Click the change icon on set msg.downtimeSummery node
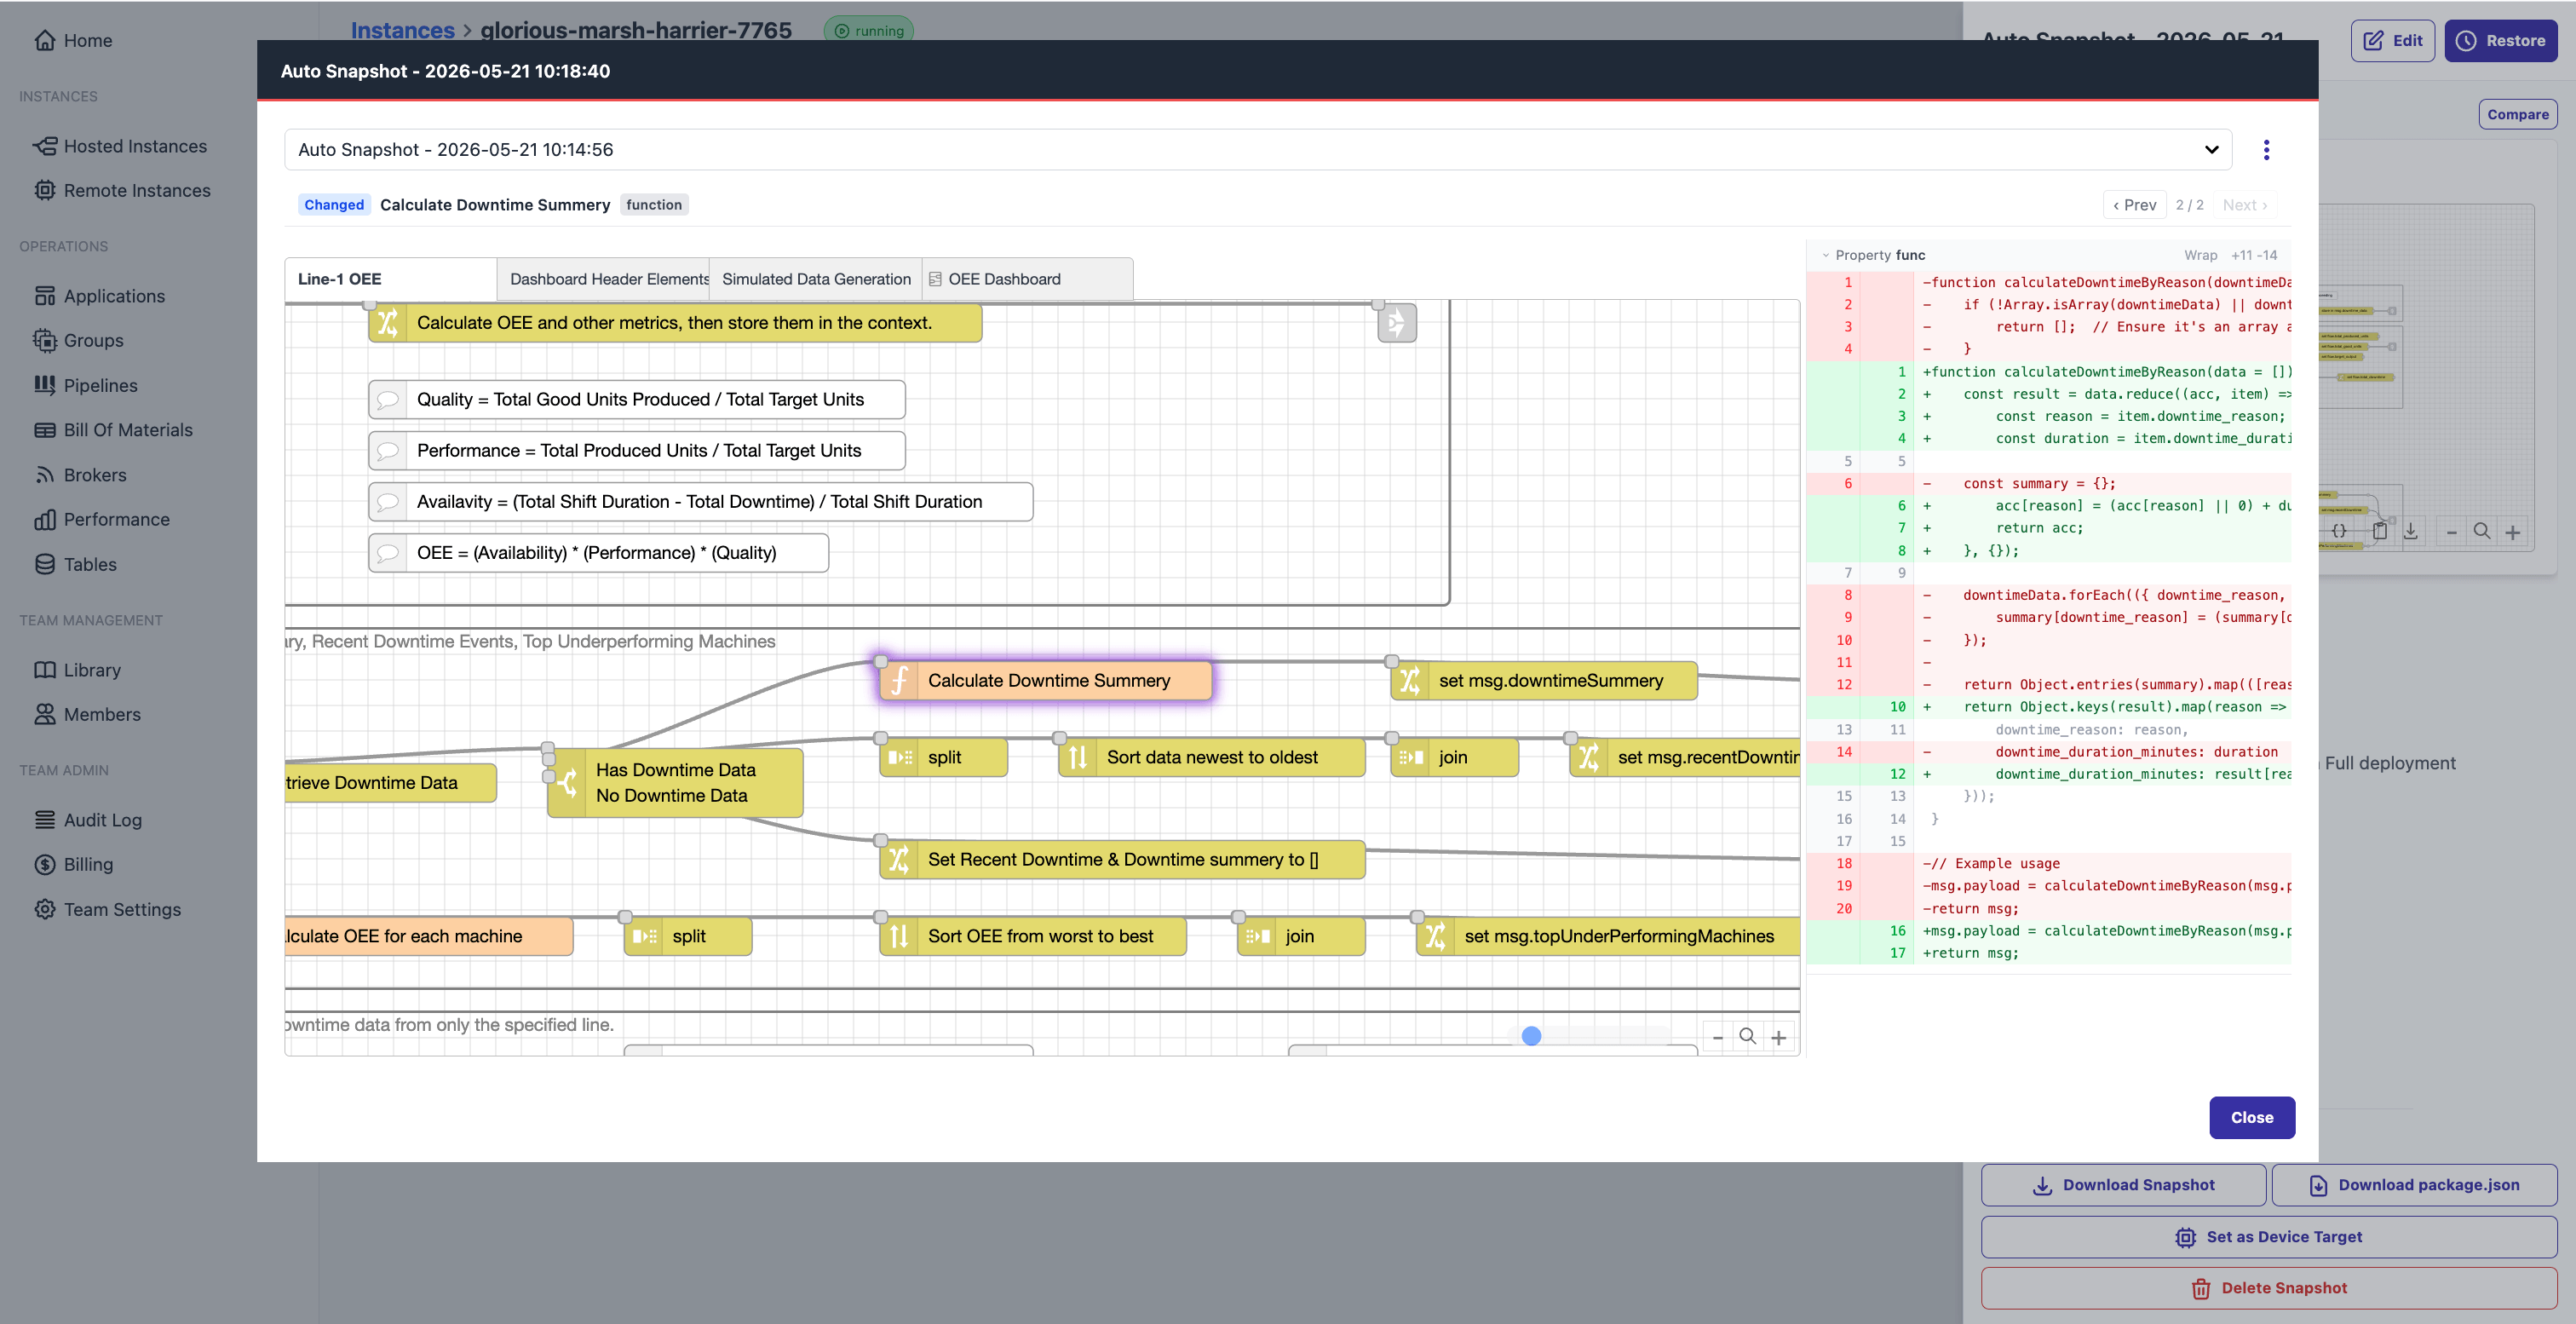The image size is (2576, 1324). pos(1410,680)
